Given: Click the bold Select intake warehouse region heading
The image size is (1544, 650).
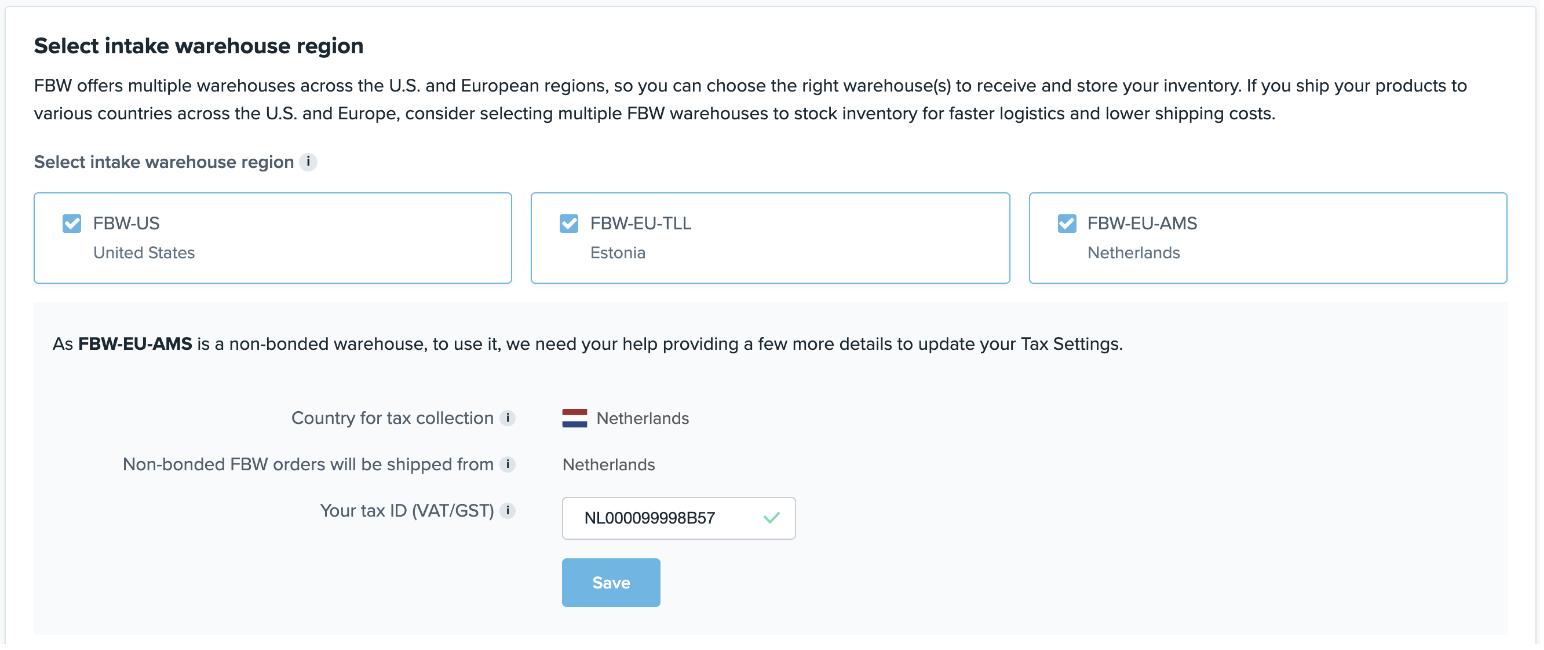Looking at the screenshot, I should [199, 46].
